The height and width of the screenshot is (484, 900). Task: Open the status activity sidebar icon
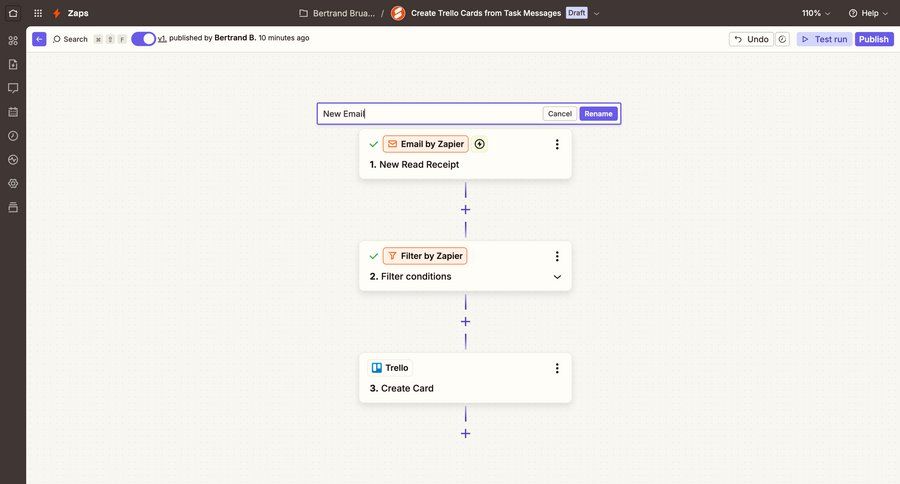pyautogui.click(x=13, y=160)
